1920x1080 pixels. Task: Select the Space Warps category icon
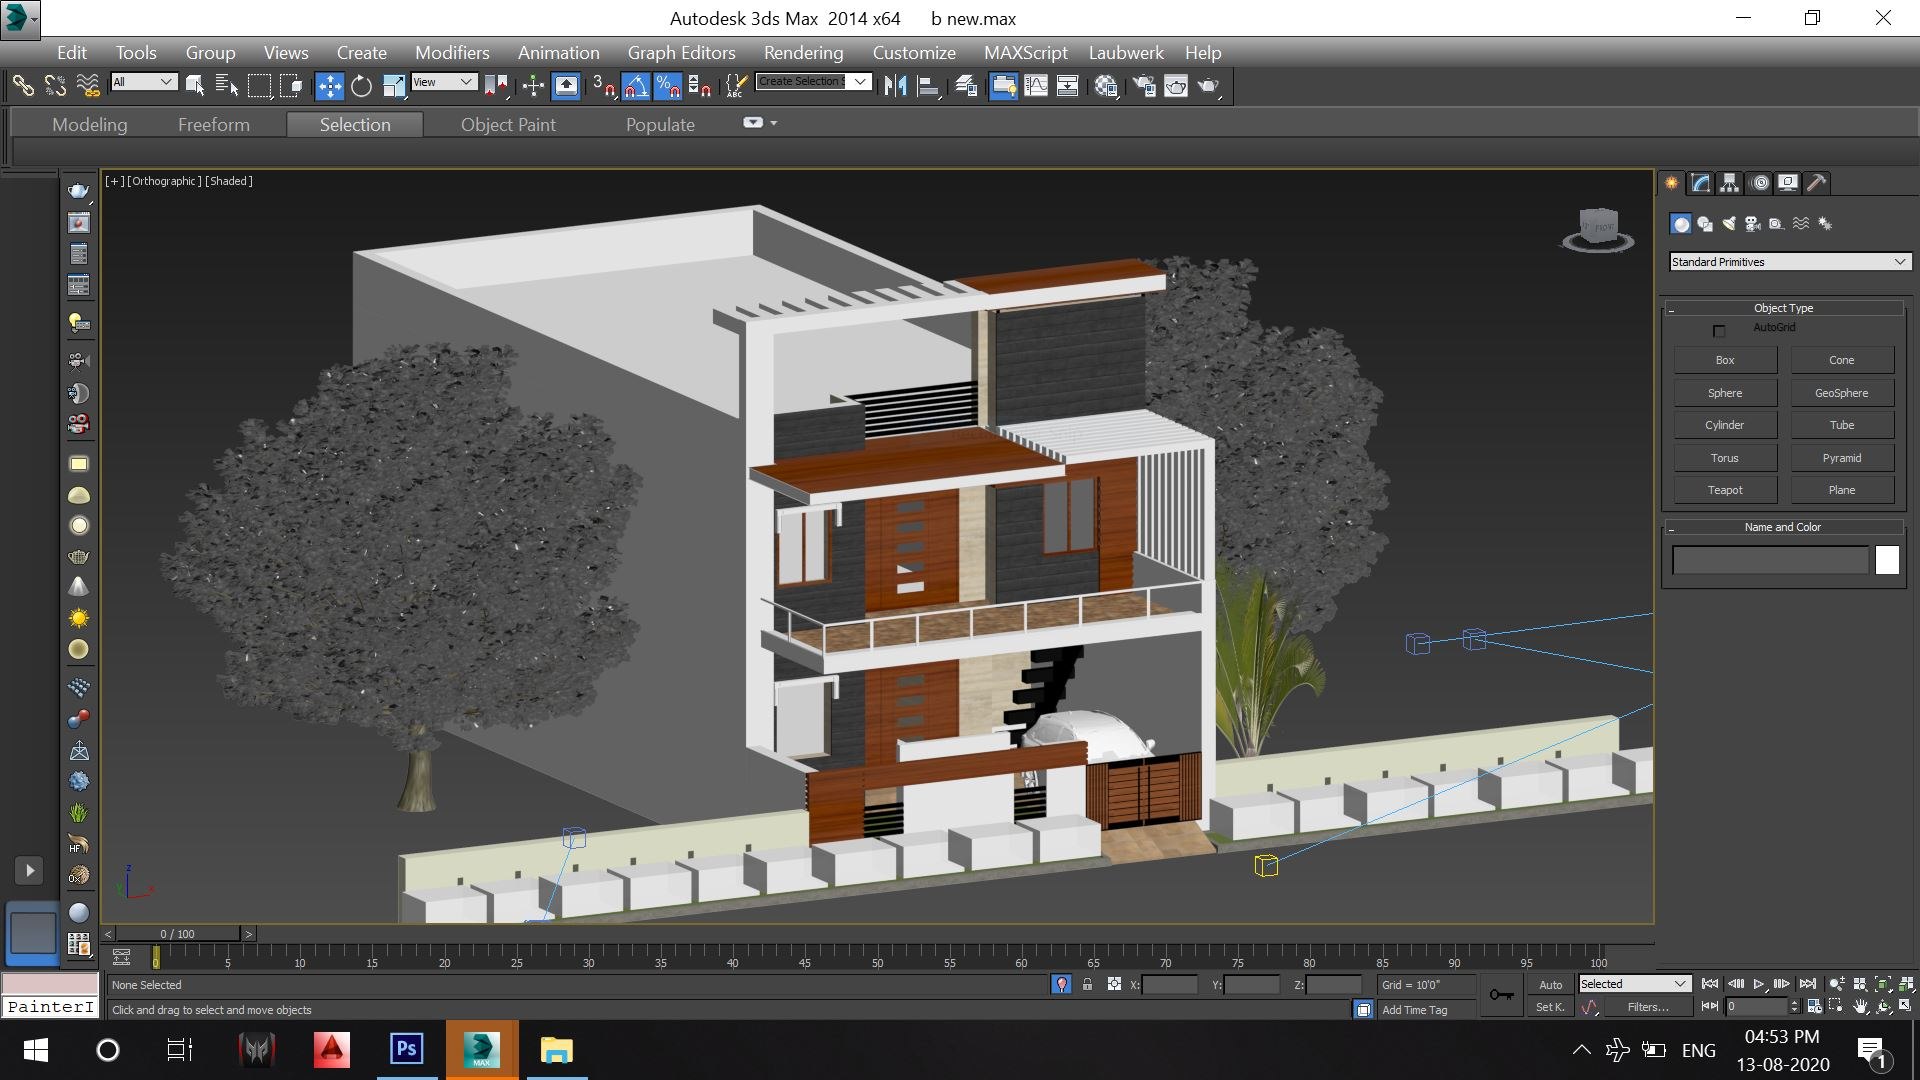1801,224
